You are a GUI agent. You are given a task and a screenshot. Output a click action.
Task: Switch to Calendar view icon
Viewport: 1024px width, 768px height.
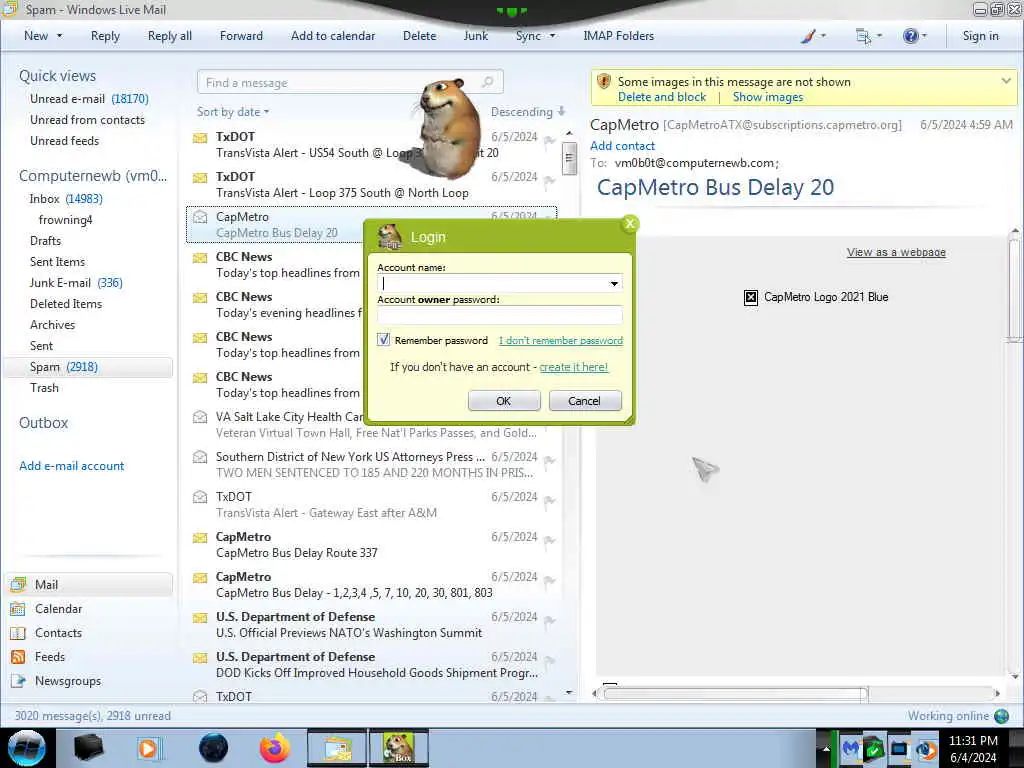18,609
